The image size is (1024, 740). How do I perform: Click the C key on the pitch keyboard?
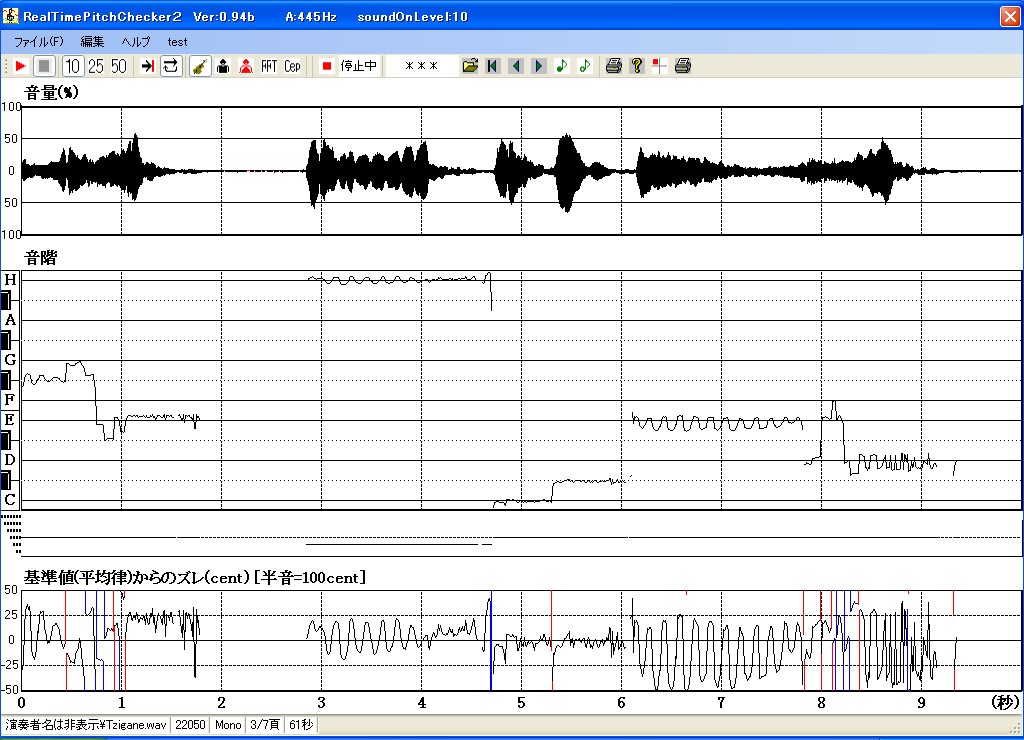10,500
